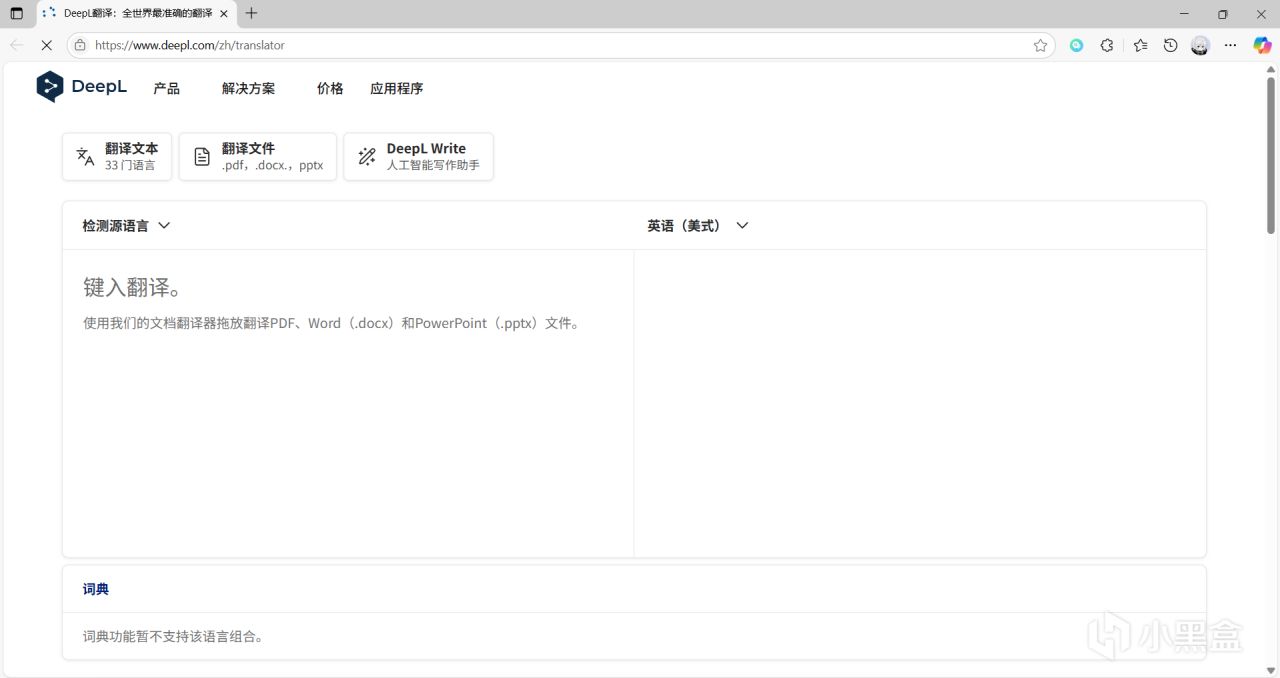This screenshot has width=1280, height=678.
Task: Open browser History icon
Action: (1170, 45)
